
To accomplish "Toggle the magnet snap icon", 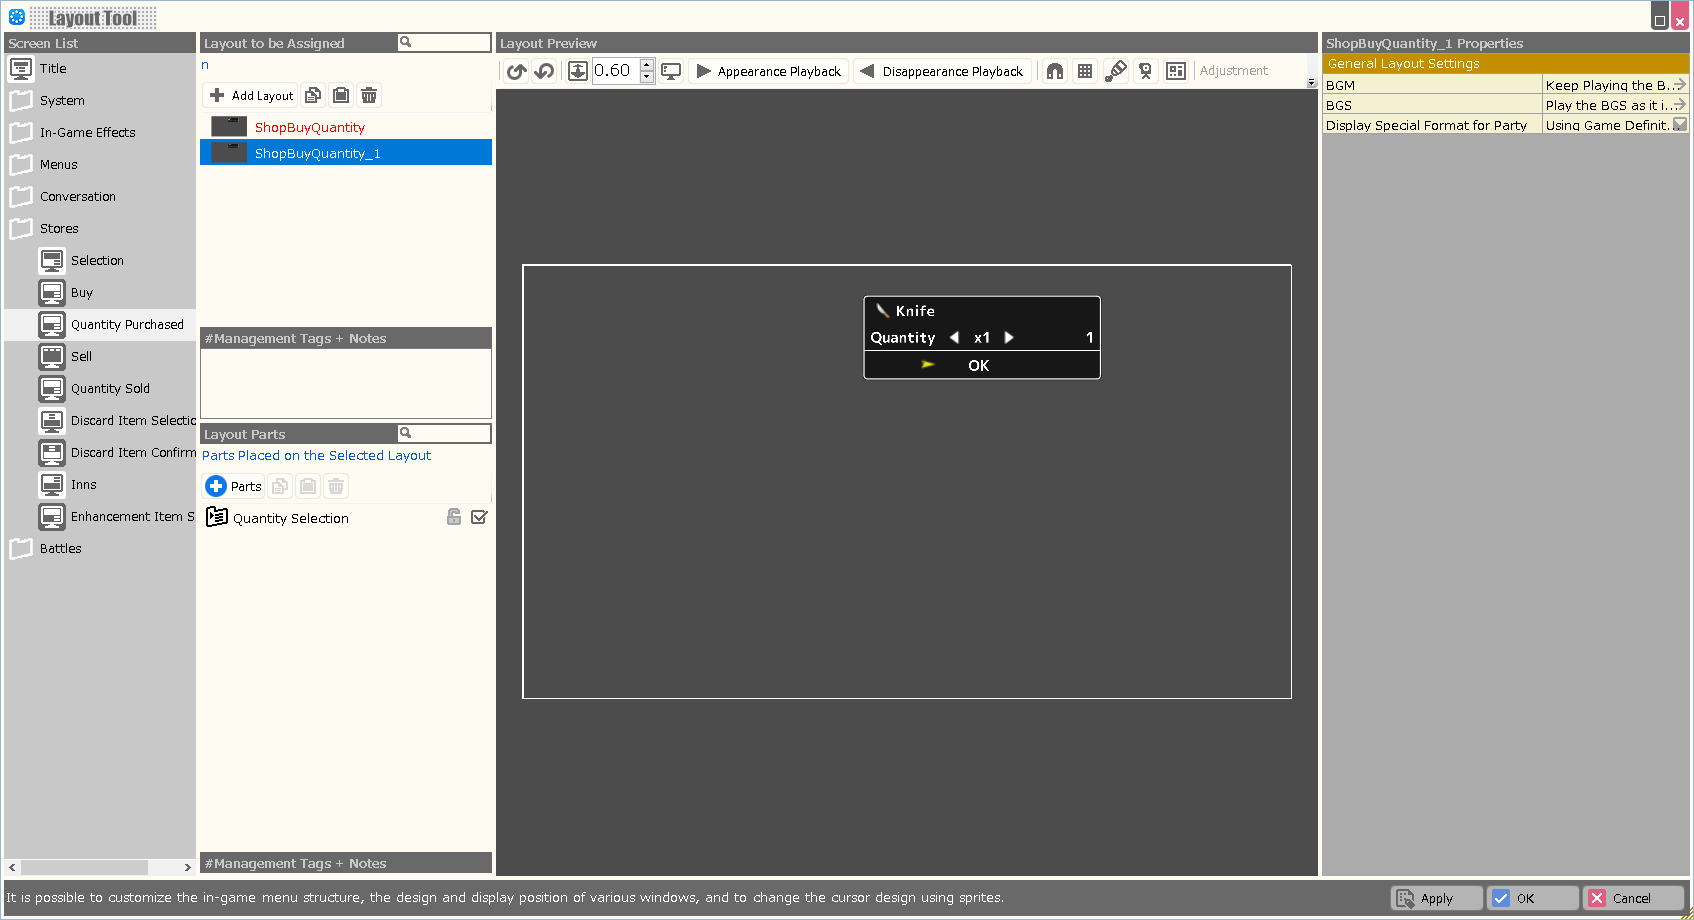I will 1055,71.
